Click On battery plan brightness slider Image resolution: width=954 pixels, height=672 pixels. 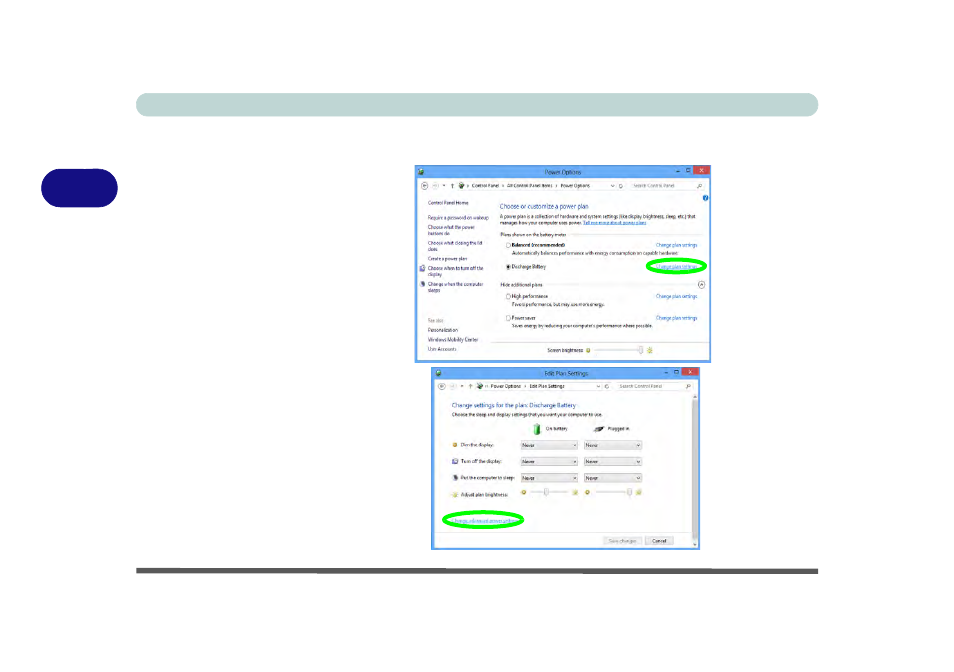point(549,493)
